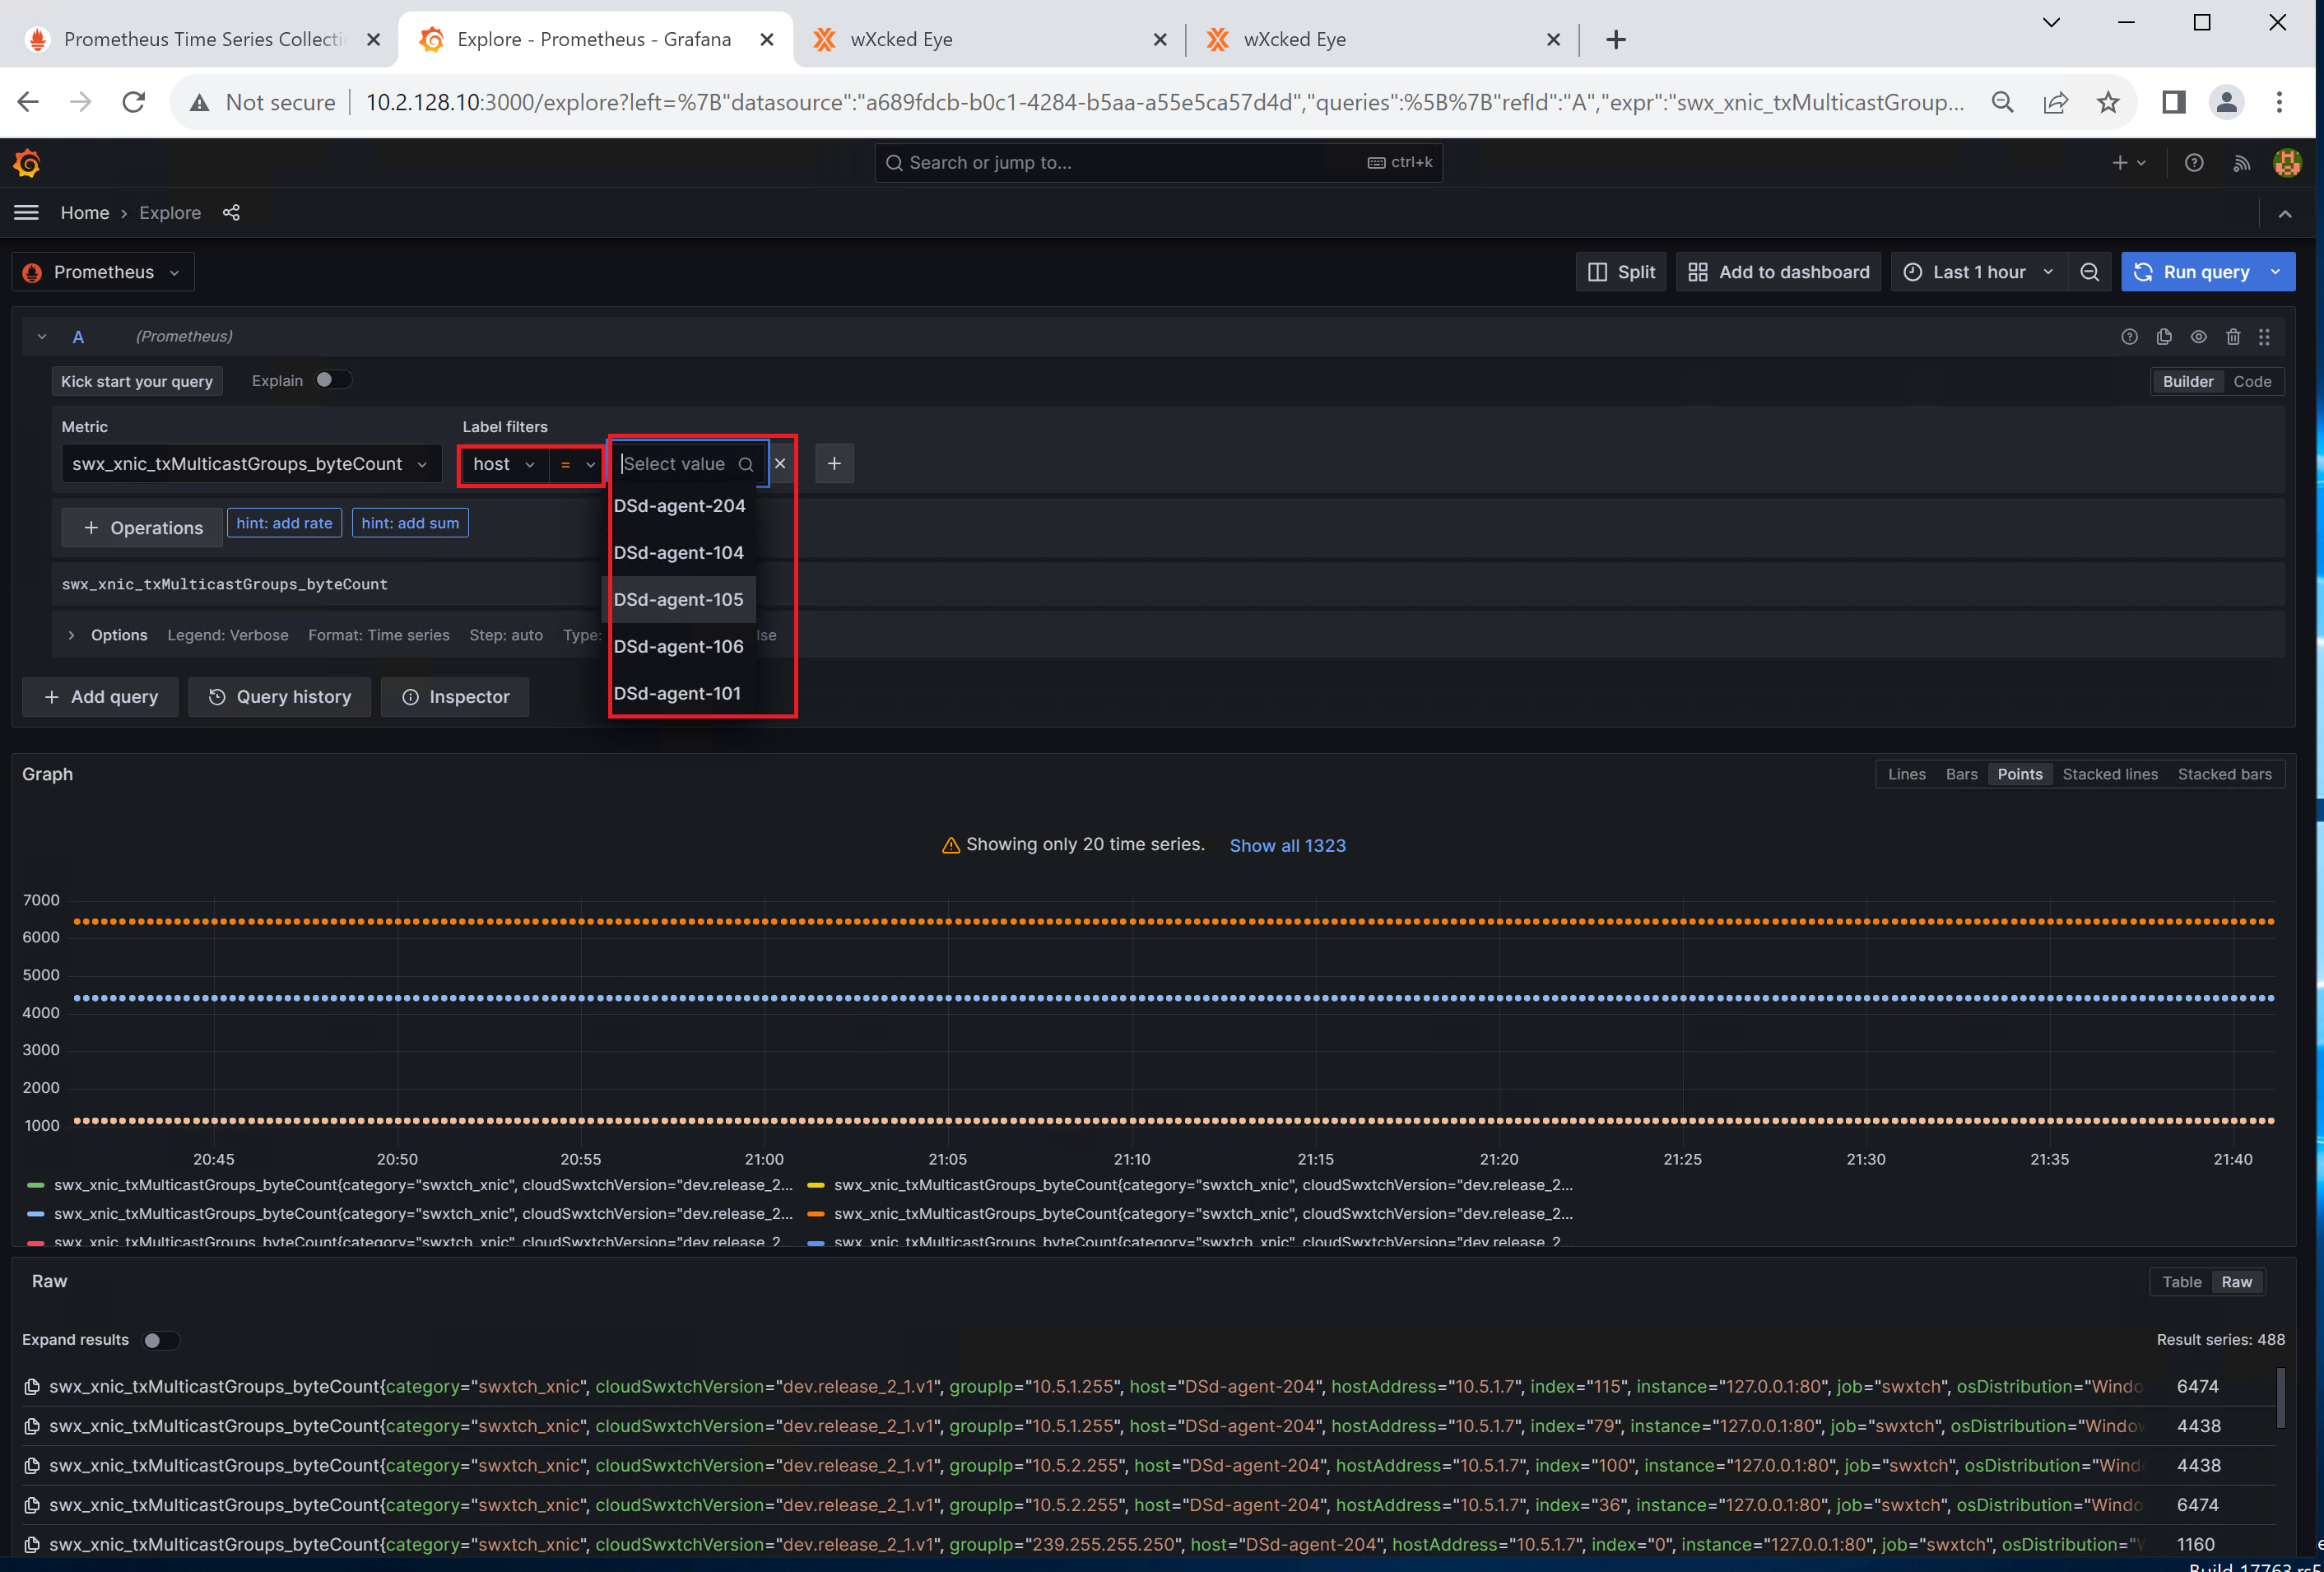Choose DSd-agent-105 in the dropdown
2324x1572 pixels.
679,600
